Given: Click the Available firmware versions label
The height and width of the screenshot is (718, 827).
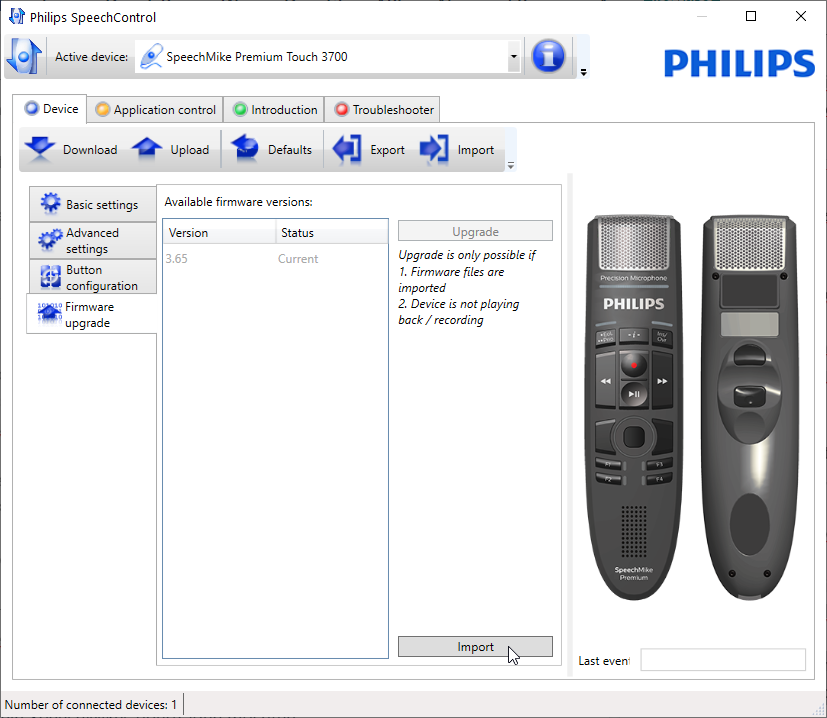Looking at the screenshot, I should click(238, 202).
